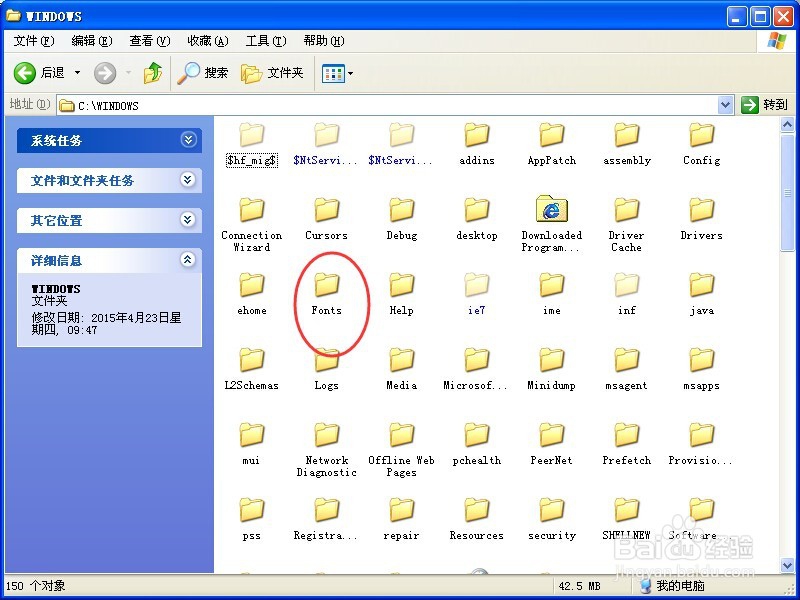Open the Fonts folder

pos(326,288)
